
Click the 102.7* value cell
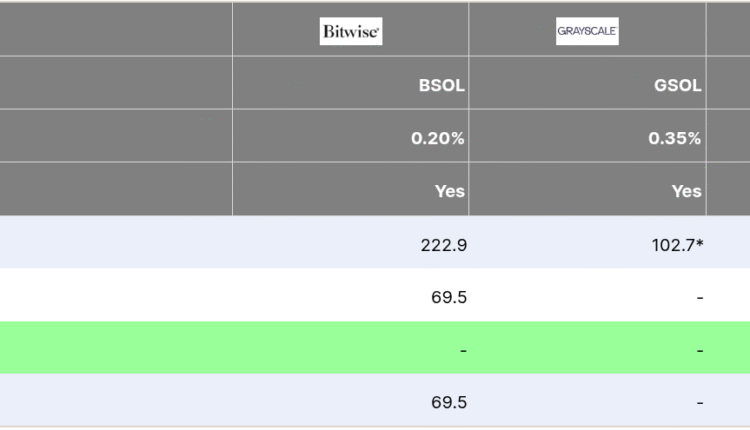click(x=677, y=244)
